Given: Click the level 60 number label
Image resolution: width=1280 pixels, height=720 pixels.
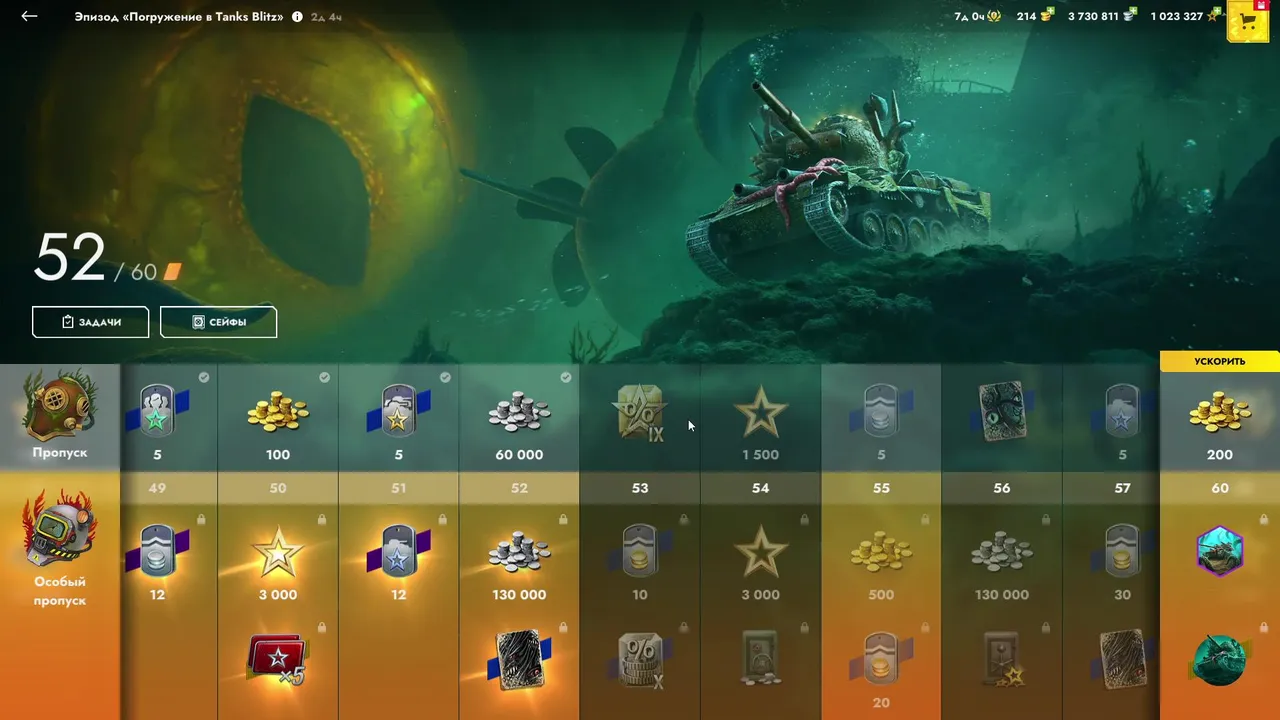Looking at the screenshot, I should pos(1220,488).
